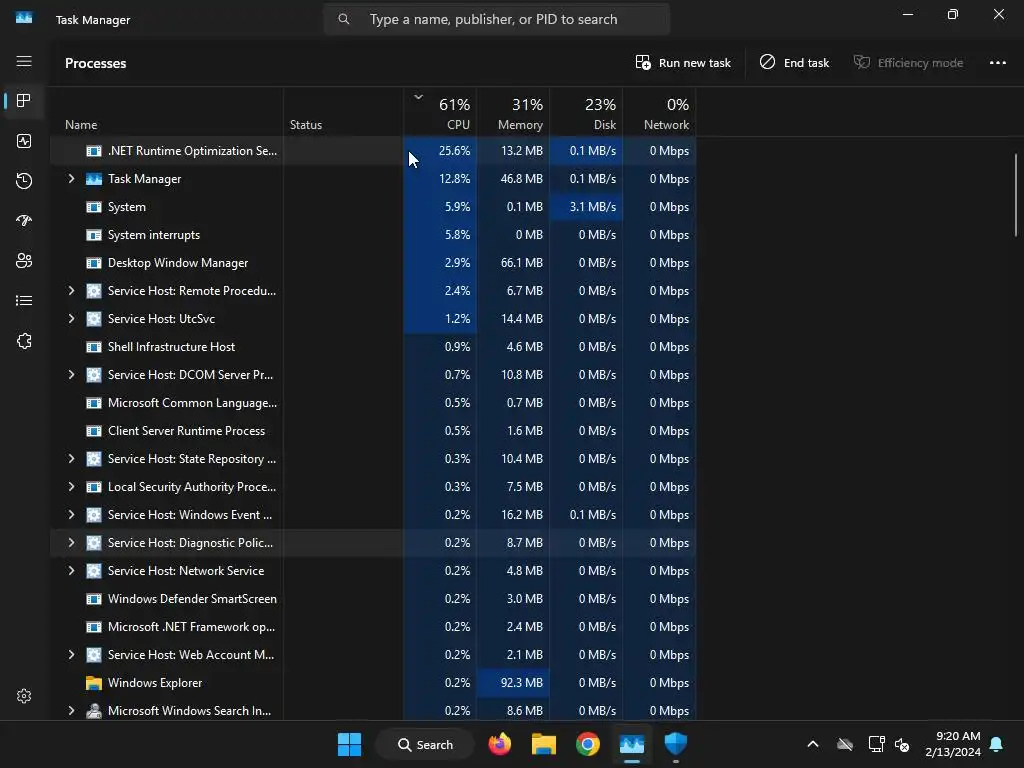Viewport: 1024px width, 768px height.
Task: Expand Service Host: Remote Procedure row
Action: [x=71, y=291]
